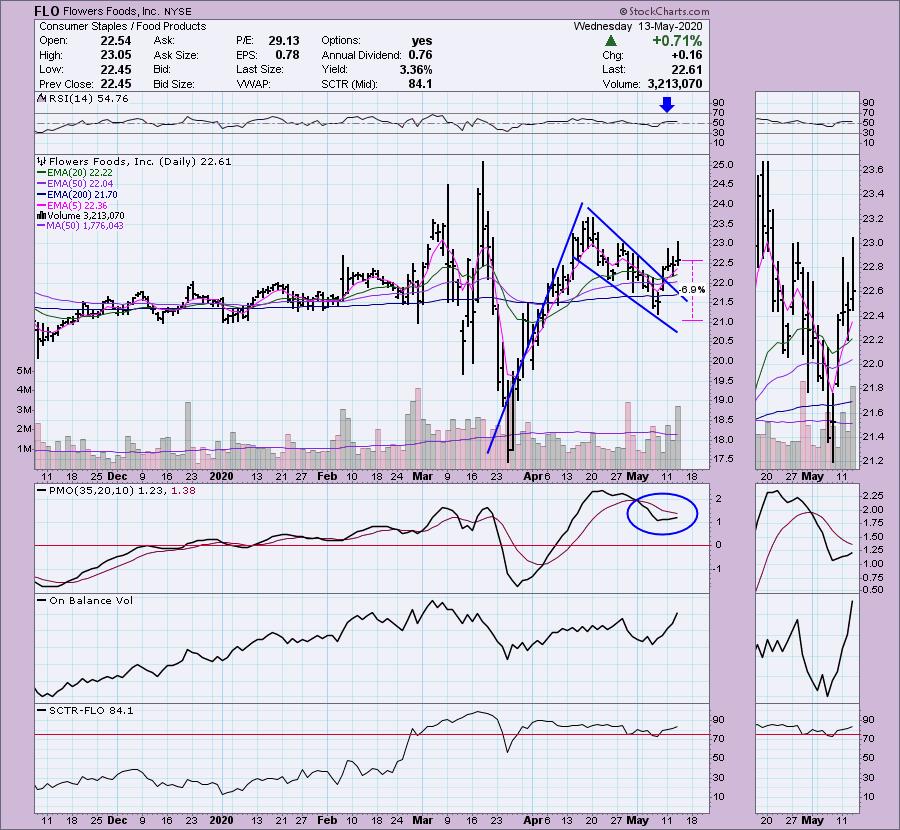Click the EPS value 0.78
The width and height of the screenshot is (900, 830).
tap(287, 55)
